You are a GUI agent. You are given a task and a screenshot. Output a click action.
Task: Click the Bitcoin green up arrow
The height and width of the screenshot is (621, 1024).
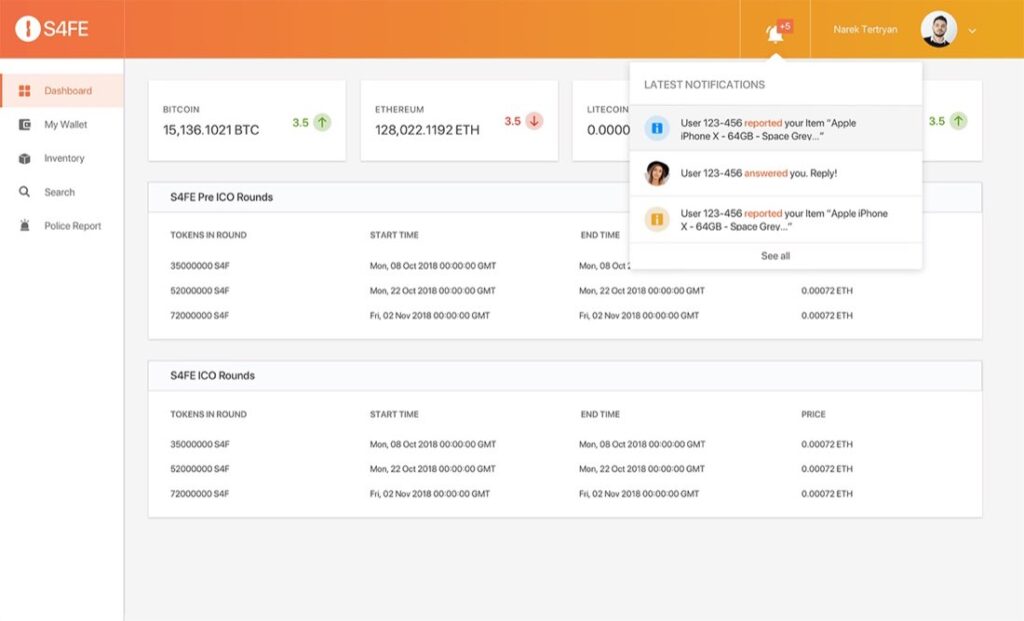[322, 122]
